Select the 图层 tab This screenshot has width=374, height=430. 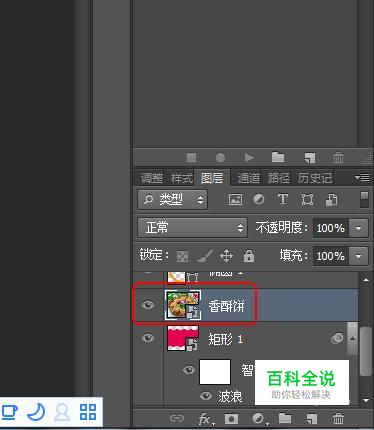click(x=212, y=178)
